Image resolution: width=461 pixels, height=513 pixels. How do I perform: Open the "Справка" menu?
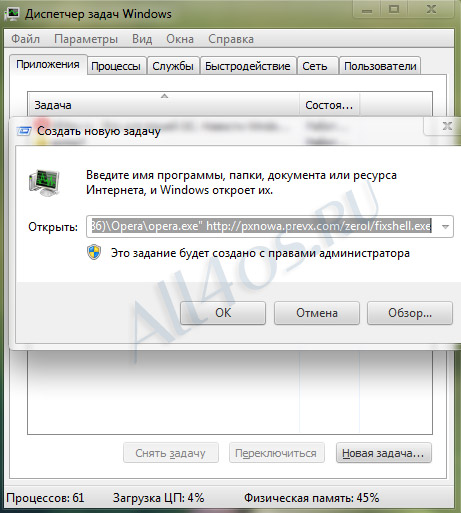(x=231, y=39)
